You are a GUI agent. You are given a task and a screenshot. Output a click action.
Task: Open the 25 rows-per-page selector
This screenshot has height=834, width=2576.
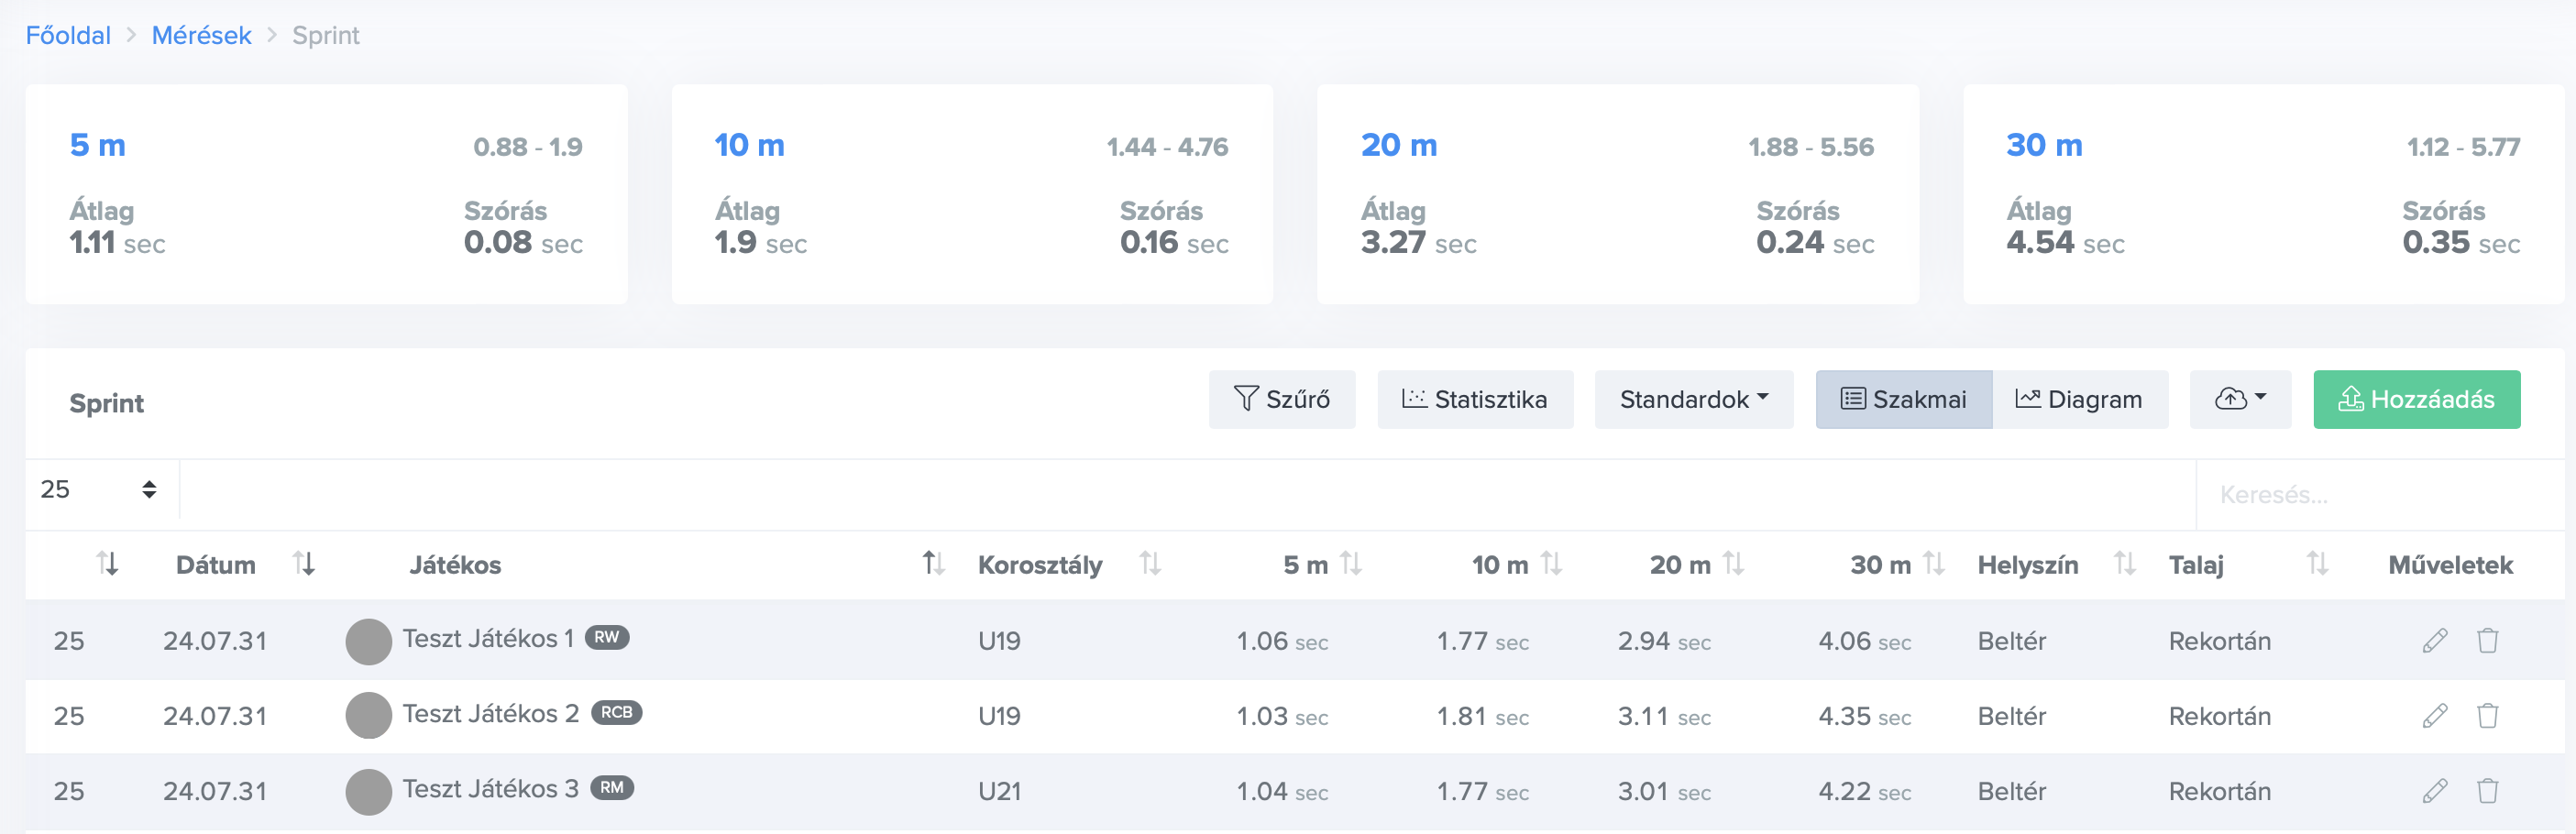pyautogui.click(x=100, y=489)
